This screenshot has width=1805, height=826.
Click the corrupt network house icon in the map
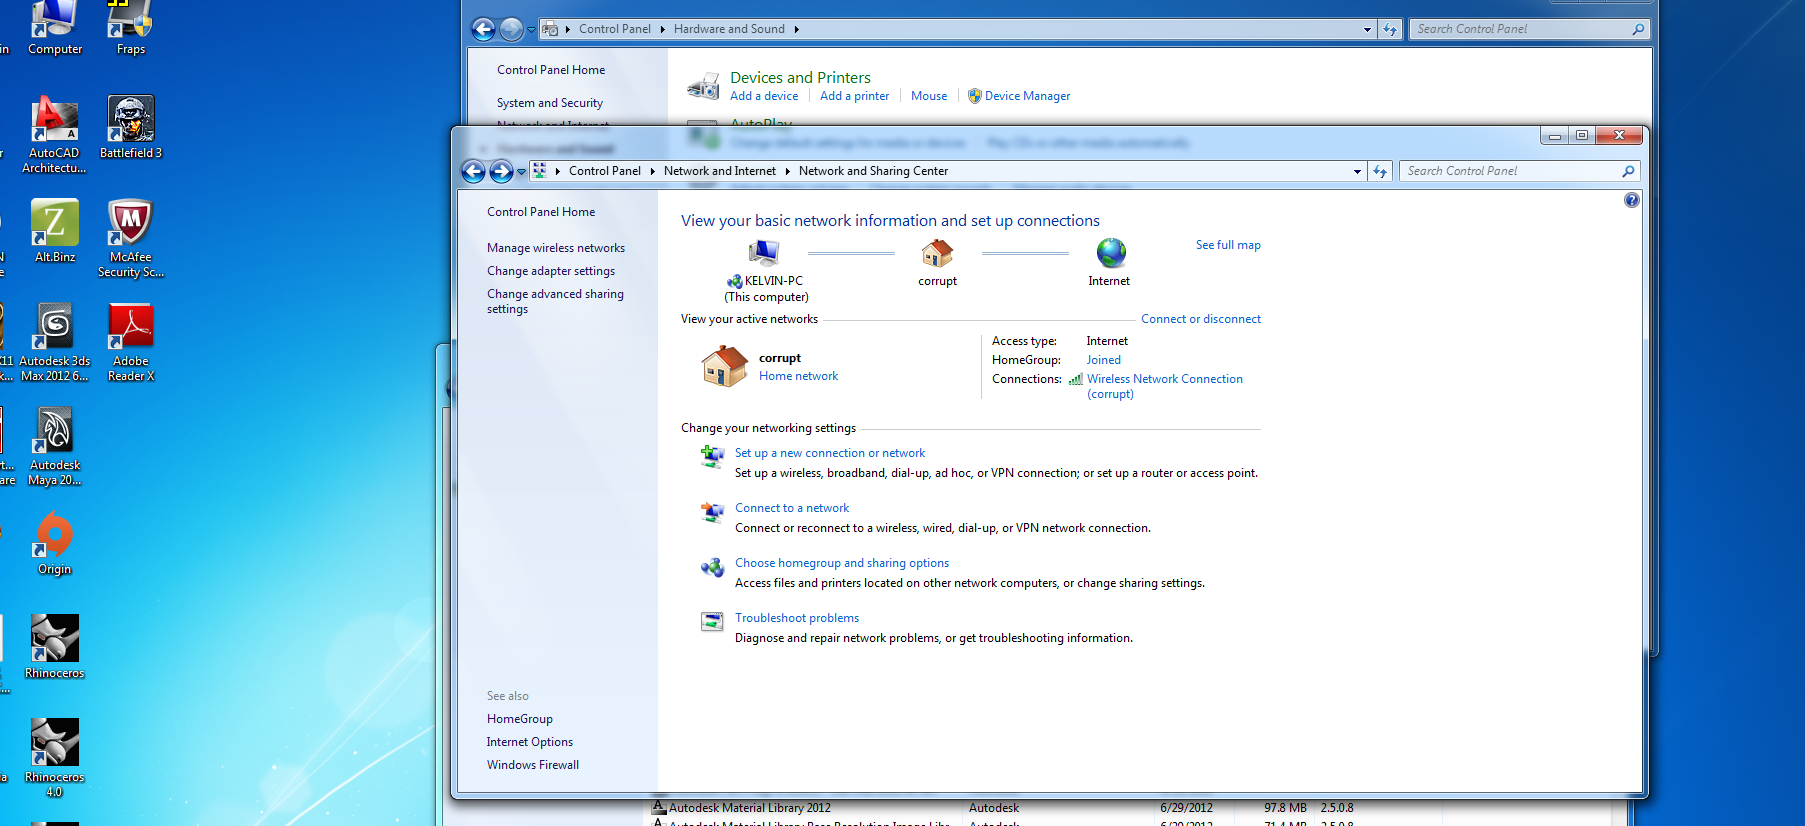[x=937, y=253]
